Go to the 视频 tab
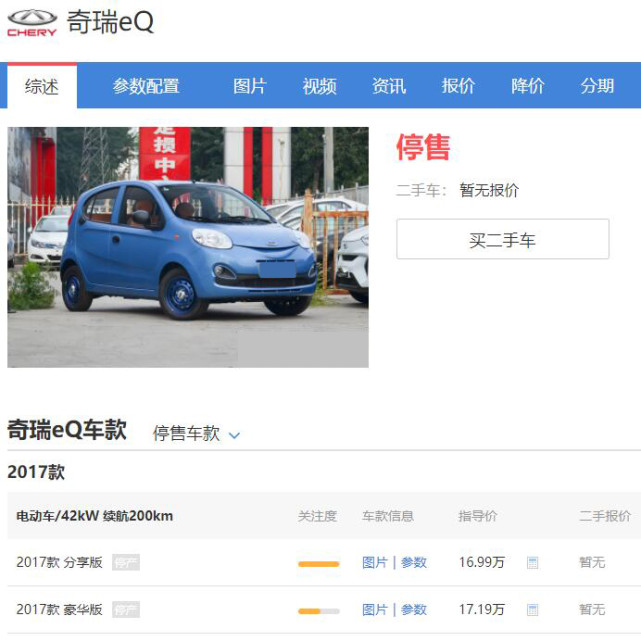 tap(319, 86)
